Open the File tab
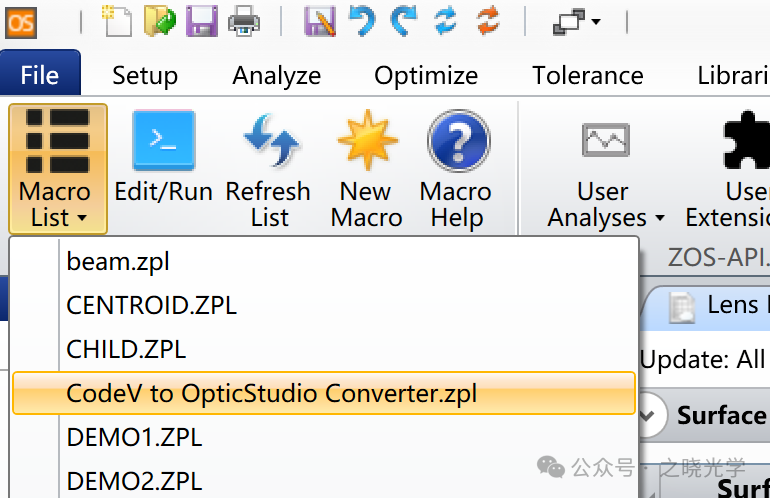The image size is (770, 498). (x=40, y=75)
